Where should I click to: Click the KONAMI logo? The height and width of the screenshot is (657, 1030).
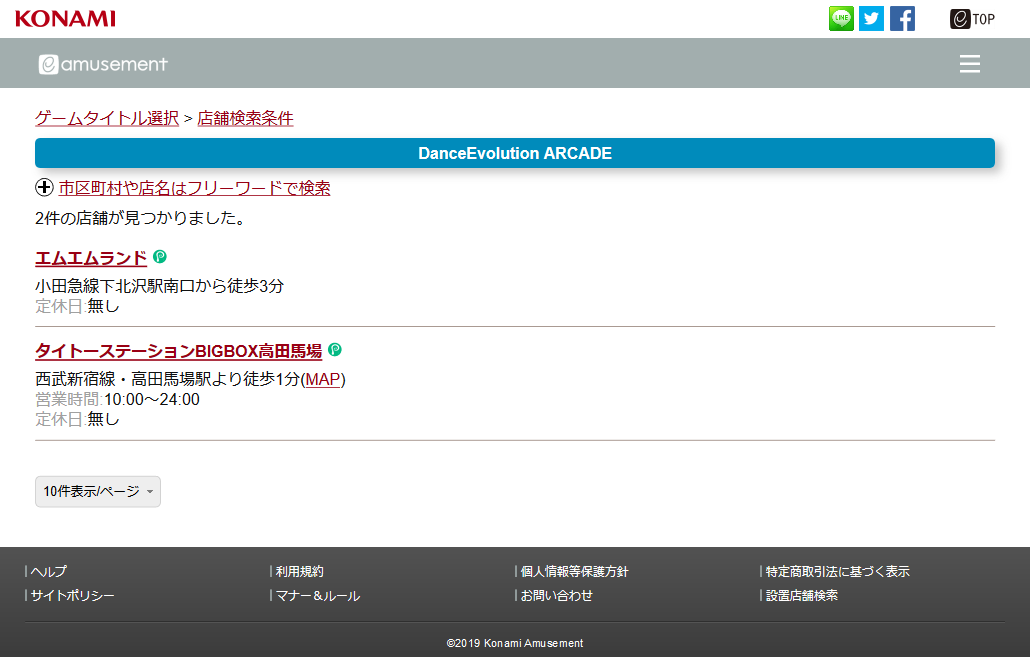(x=65, y=18)
